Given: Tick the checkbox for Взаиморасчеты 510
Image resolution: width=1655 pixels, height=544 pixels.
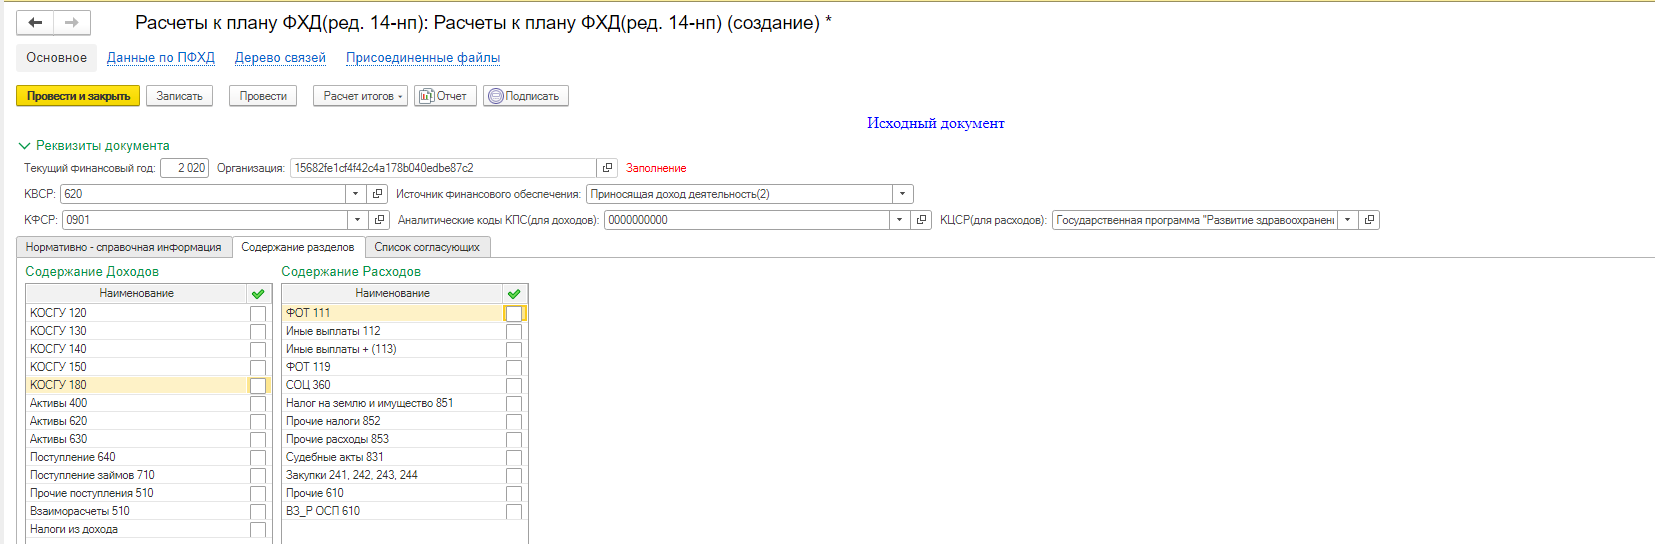Looking at the screenshot, I should pyautogui.click(x=258, y=511).
